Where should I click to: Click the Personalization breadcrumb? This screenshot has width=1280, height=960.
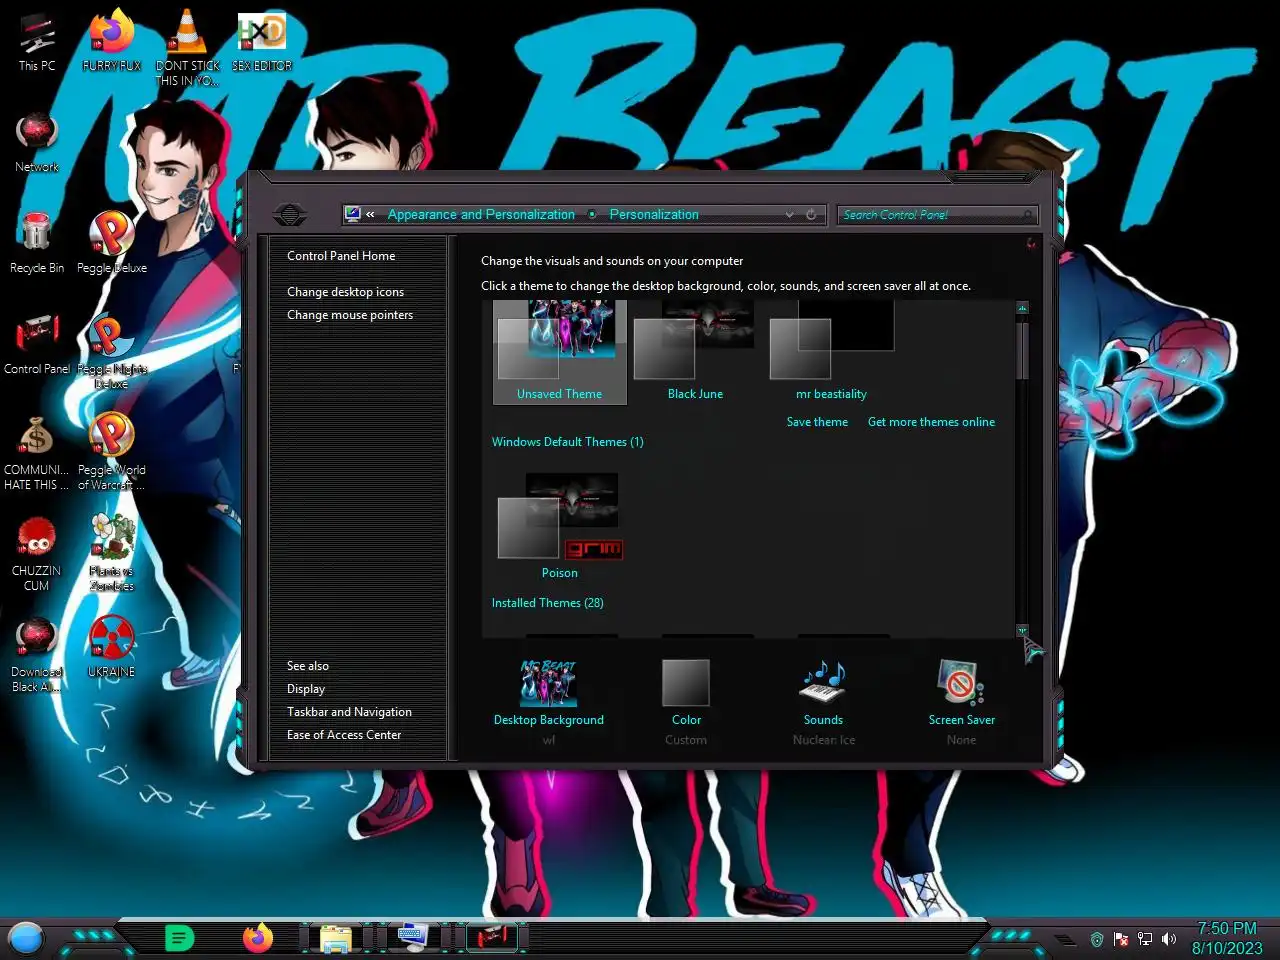(654, 214)
